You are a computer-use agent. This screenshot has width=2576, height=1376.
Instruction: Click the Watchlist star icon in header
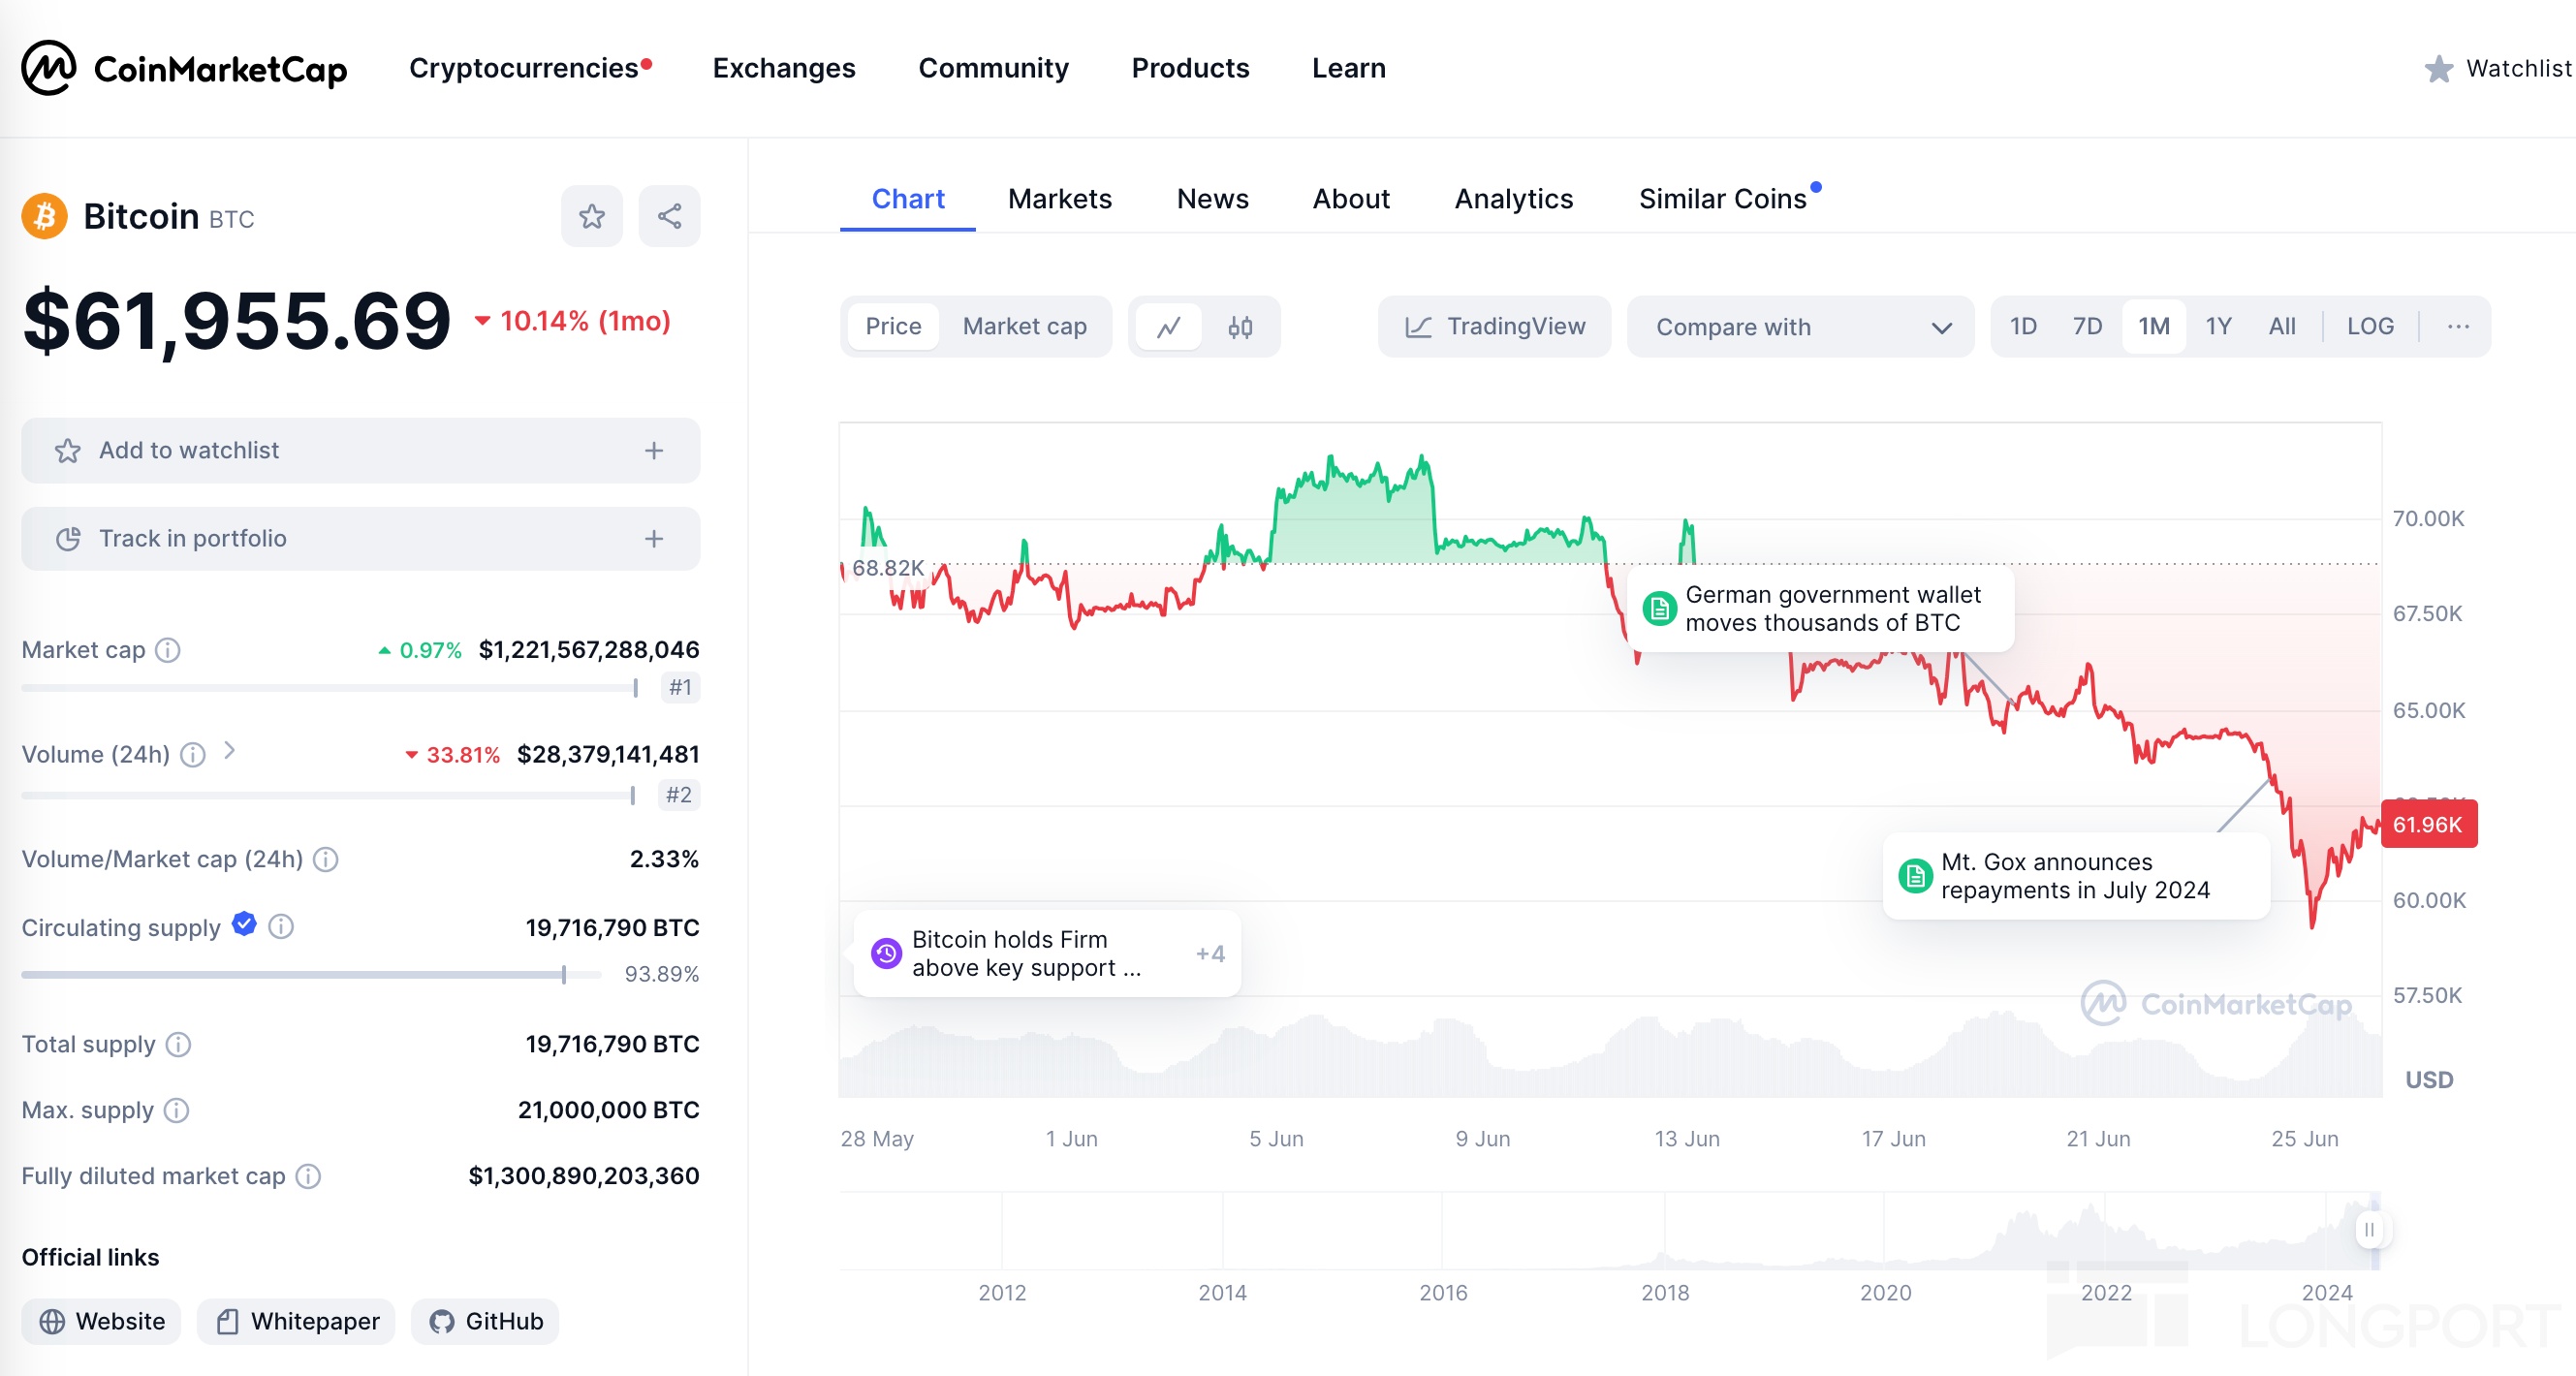2438,69
